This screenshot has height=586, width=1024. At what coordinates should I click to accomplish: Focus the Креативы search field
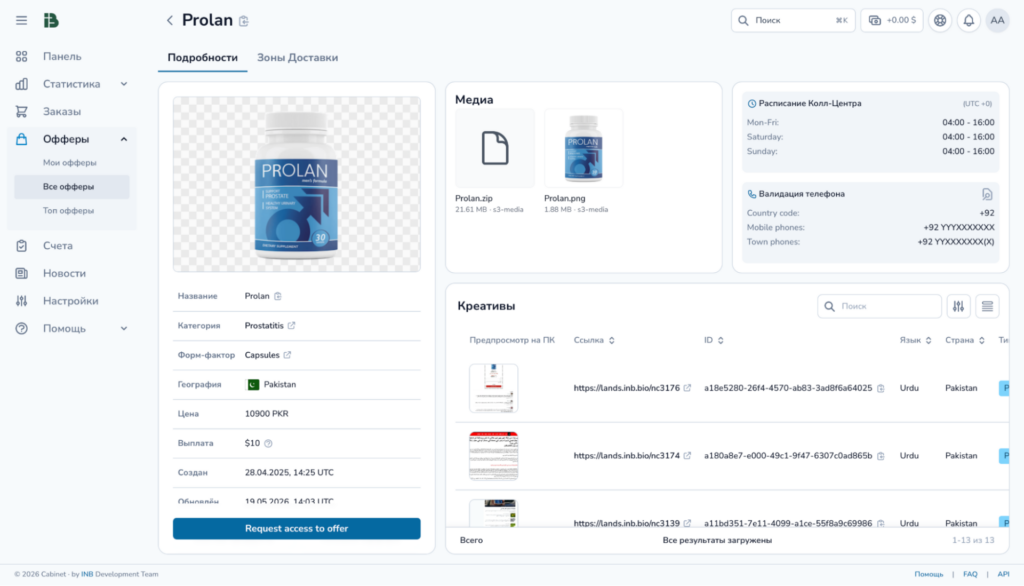(879, 306)
